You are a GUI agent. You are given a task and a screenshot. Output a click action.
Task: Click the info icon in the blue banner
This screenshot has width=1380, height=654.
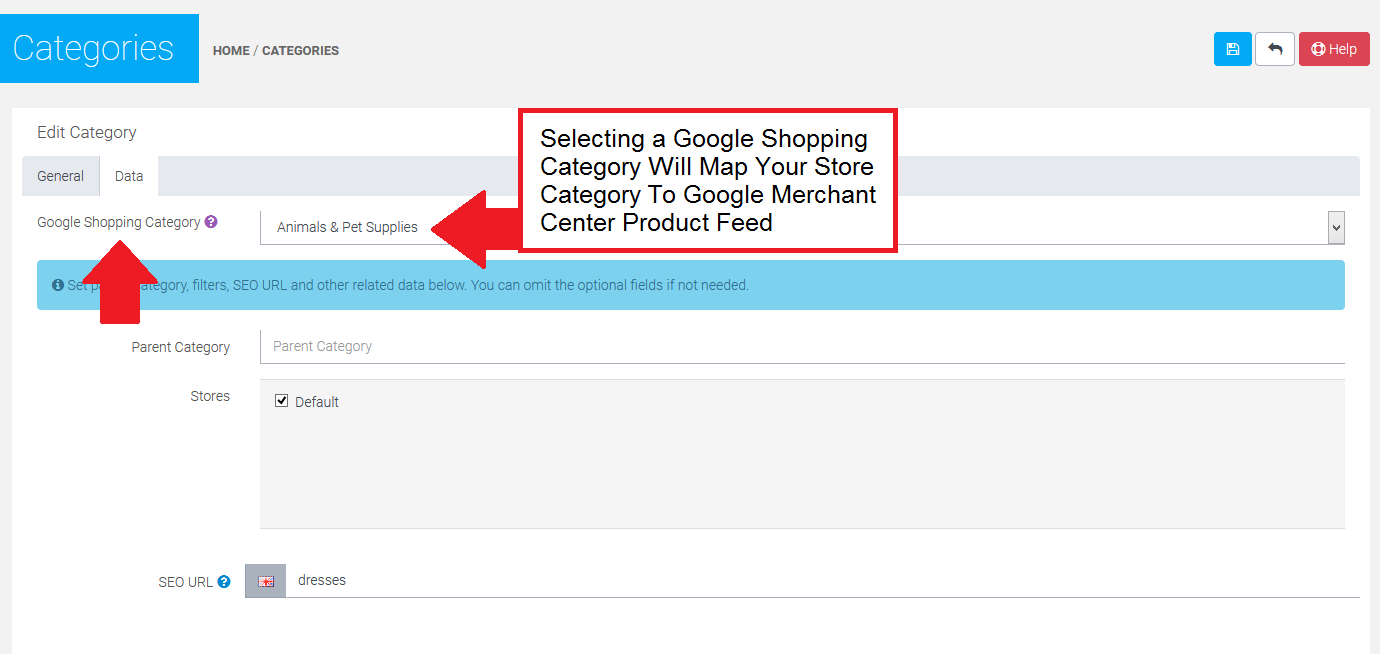pyautogui.click(x=58, y=285)
